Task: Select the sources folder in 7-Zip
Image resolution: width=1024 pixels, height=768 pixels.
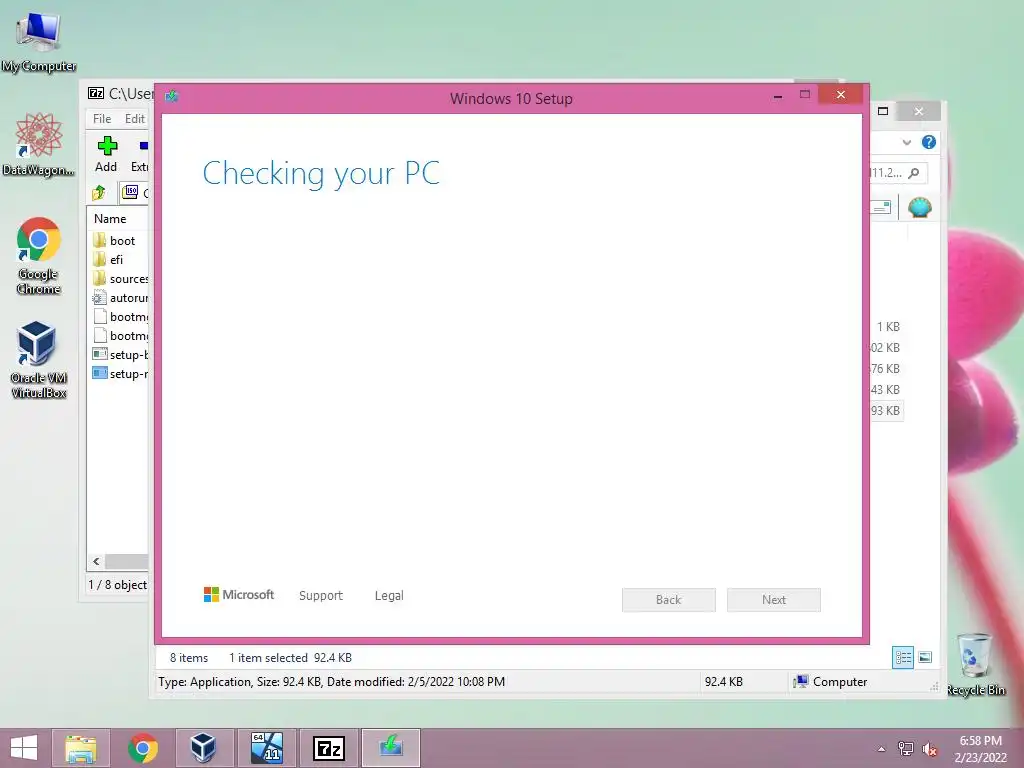Action: (x=120, y=279)
